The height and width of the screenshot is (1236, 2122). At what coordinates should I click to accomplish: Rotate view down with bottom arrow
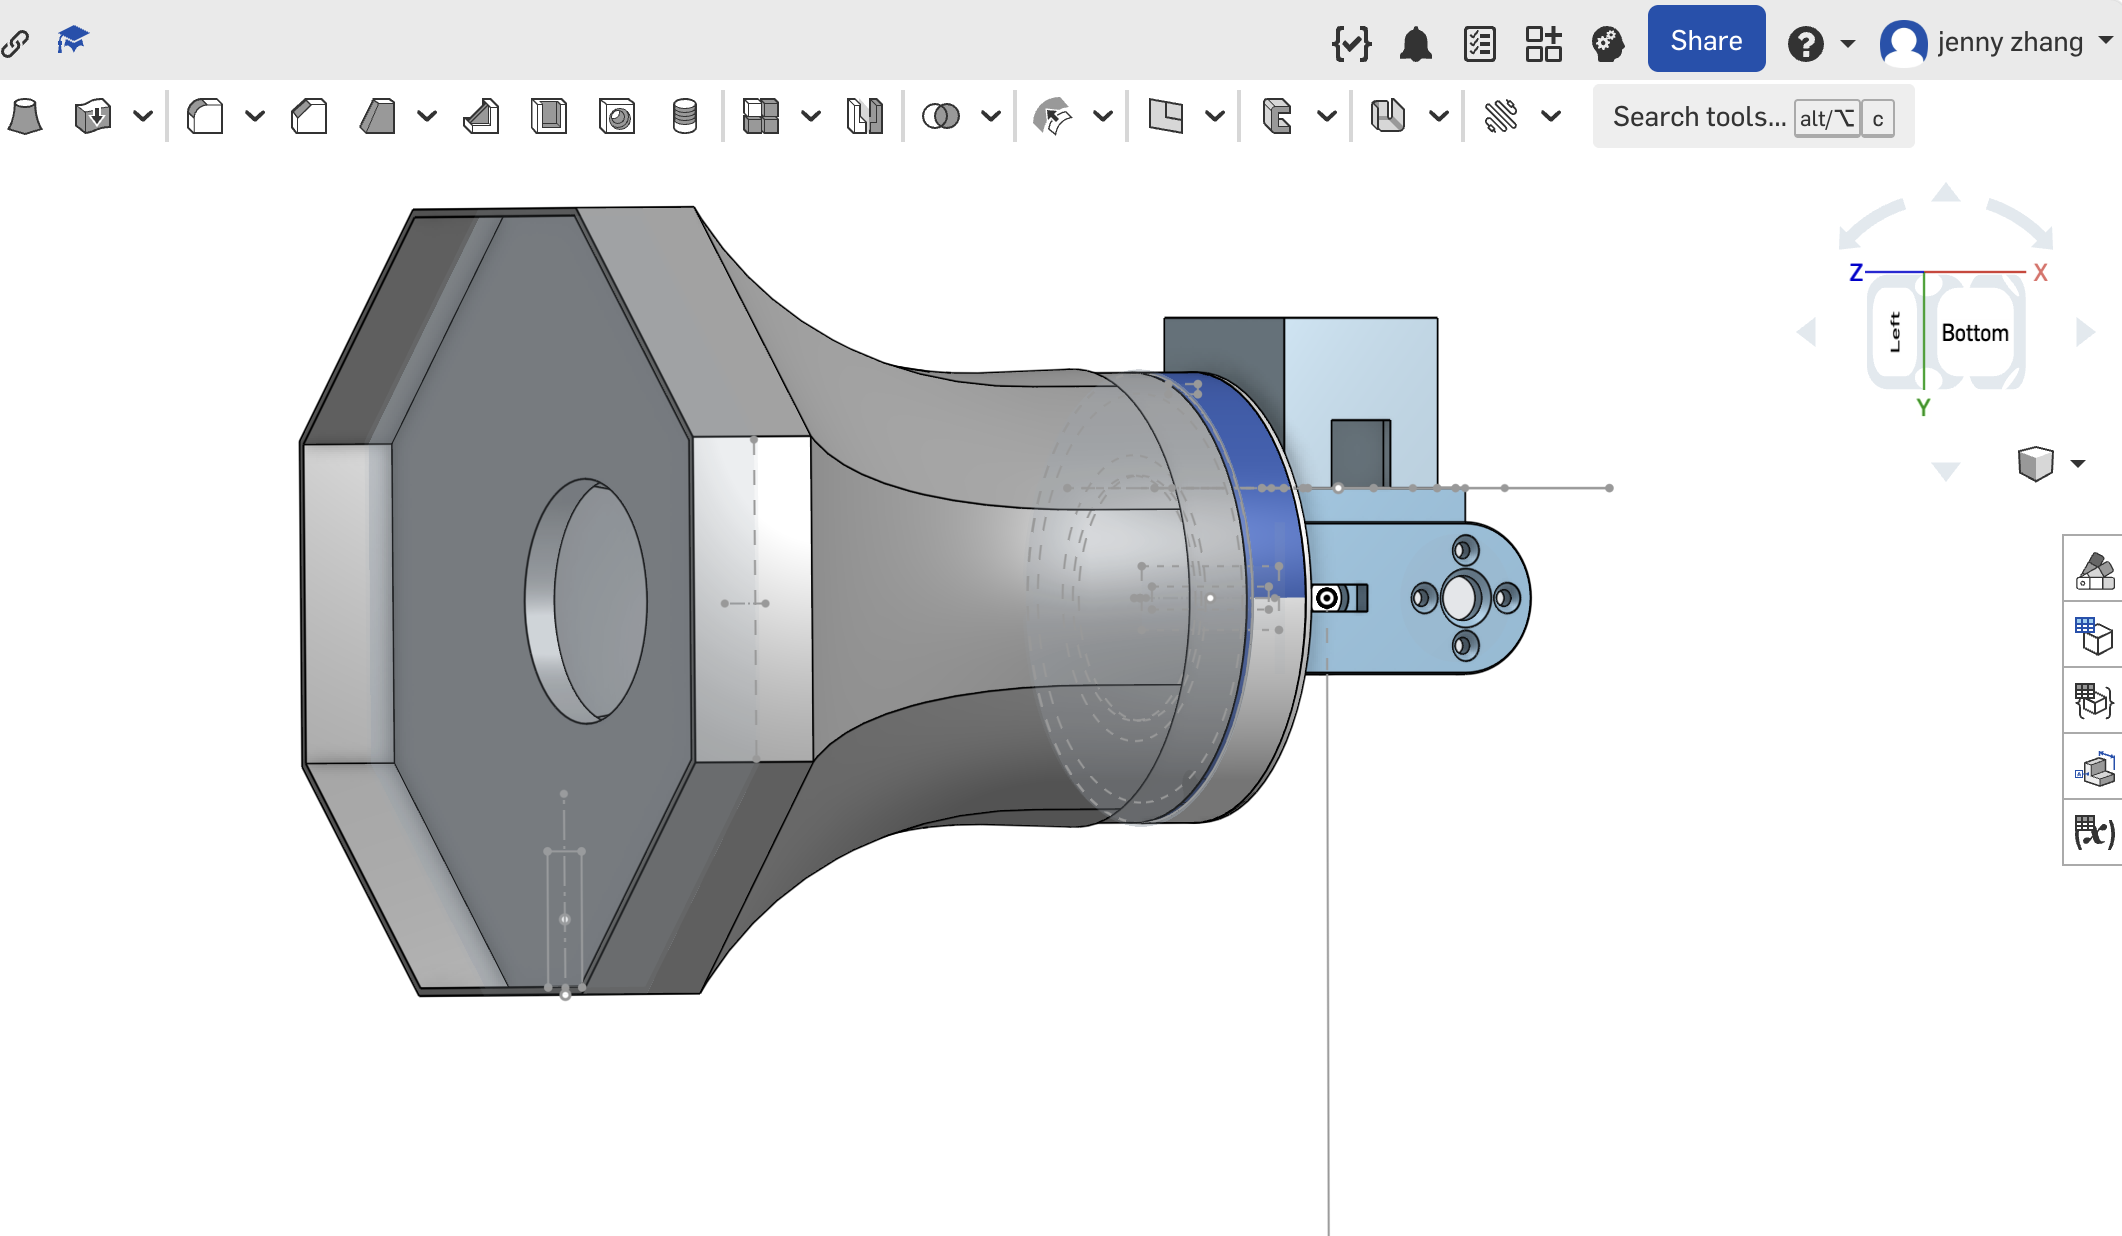point(1945,470)
